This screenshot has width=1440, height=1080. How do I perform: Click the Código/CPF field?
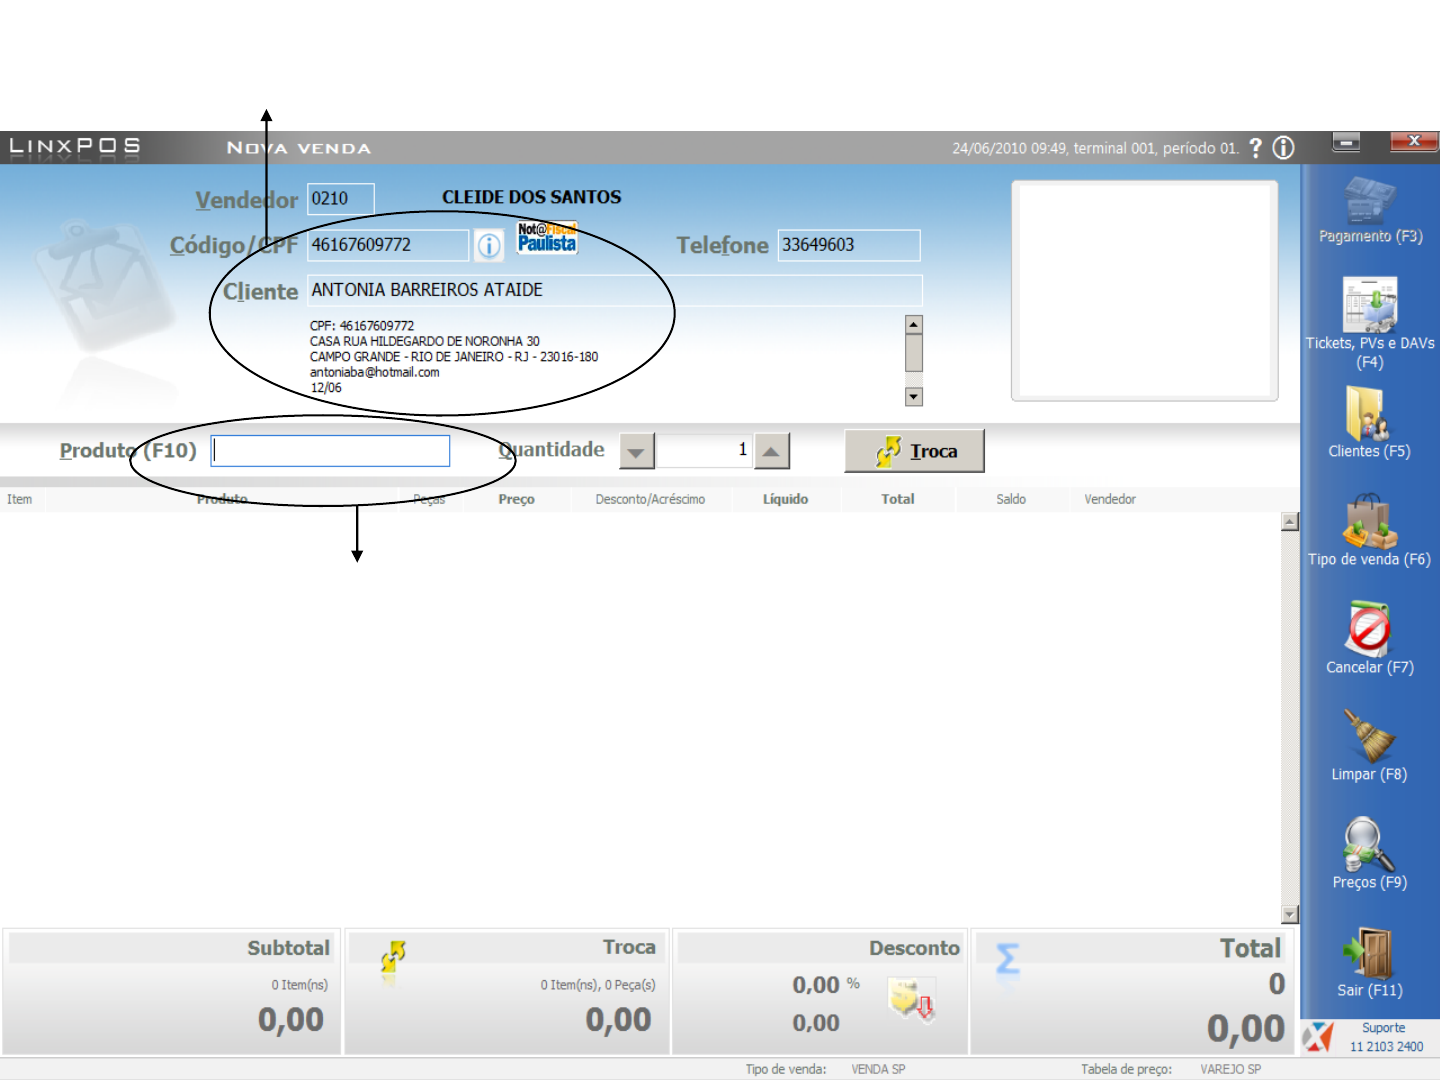click(x=388, y=245)
